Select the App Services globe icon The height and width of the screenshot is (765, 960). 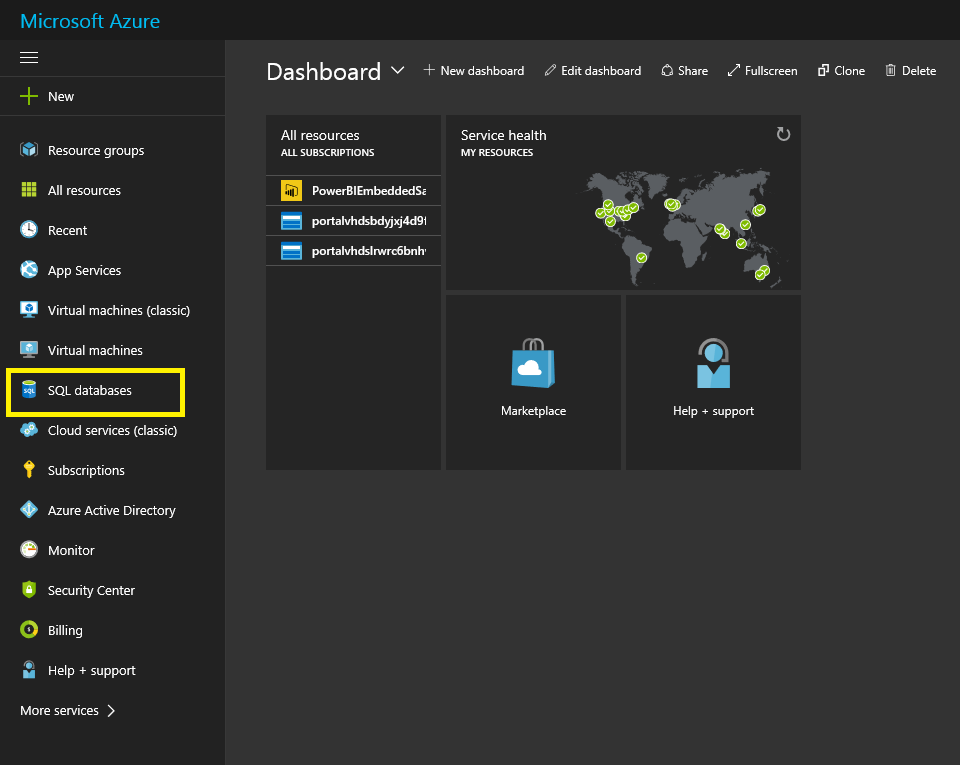(x=29, y=270)
